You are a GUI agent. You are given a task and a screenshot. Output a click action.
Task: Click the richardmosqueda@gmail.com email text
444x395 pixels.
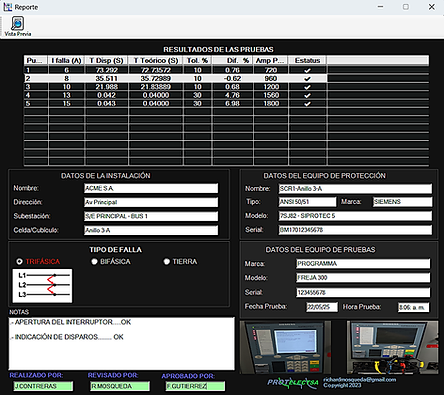point(360,380)
